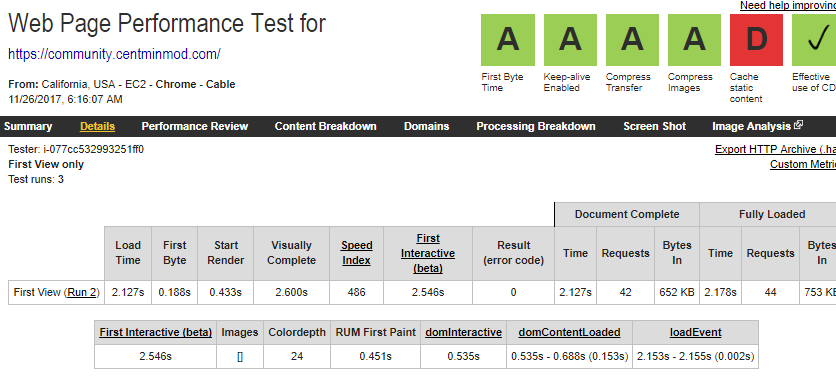
Task: Click the Speed Index column header link
Action: tap(357, 253)
